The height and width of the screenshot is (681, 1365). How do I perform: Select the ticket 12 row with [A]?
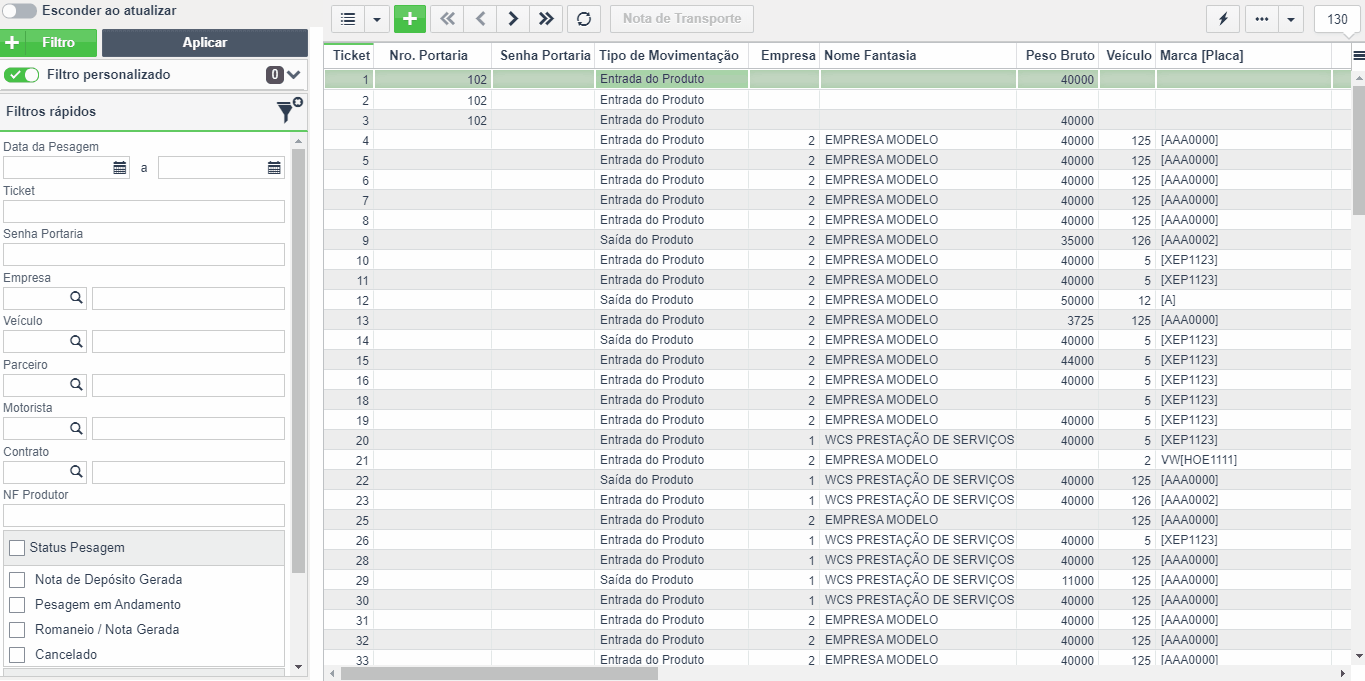coord(838,300)
